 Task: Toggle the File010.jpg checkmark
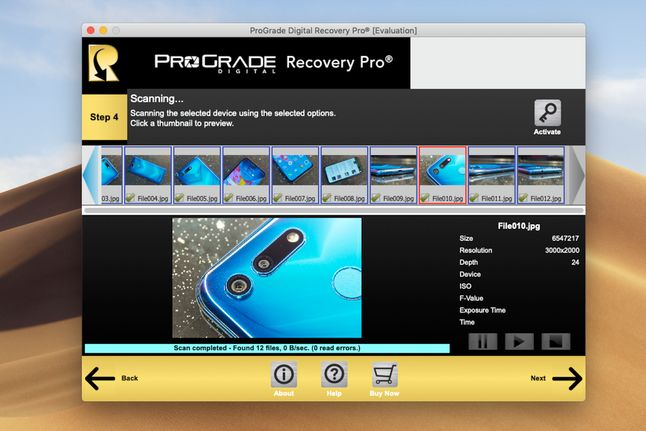click(425, 198)
